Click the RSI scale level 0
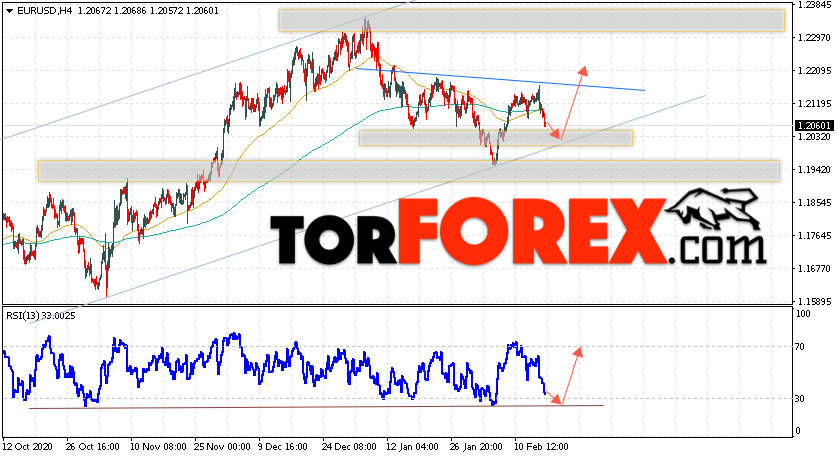This screenshot has width=838, height=458. coord(798,431)
